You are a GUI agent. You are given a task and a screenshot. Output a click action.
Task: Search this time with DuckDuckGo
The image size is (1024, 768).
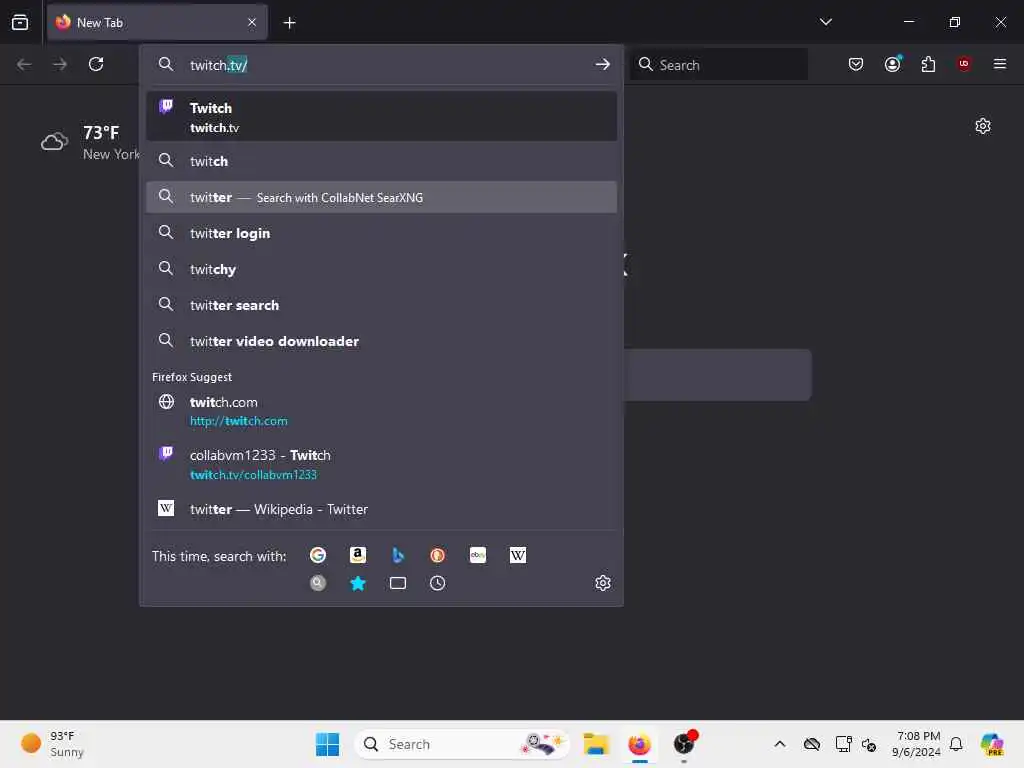(x=438, y=555)
